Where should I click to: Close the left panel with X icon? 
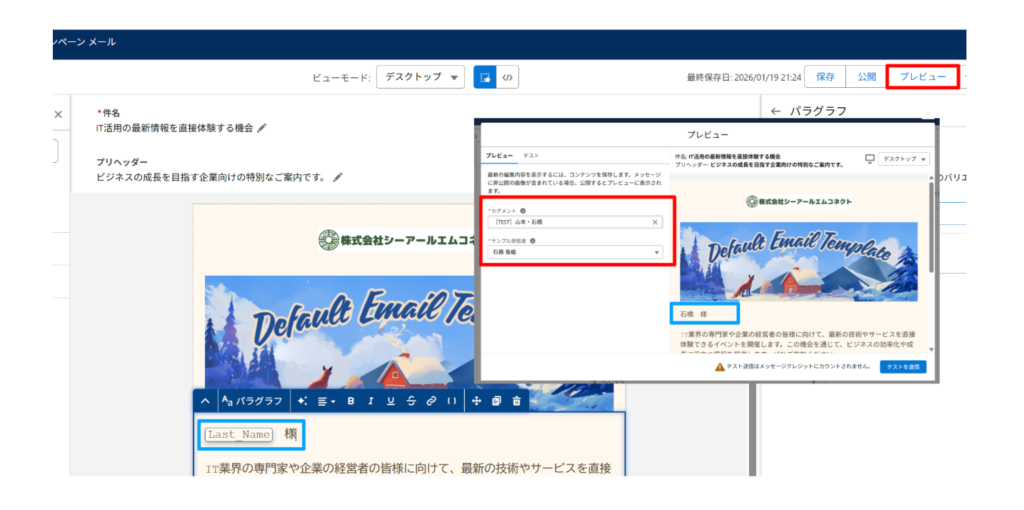tap(57, 115)
